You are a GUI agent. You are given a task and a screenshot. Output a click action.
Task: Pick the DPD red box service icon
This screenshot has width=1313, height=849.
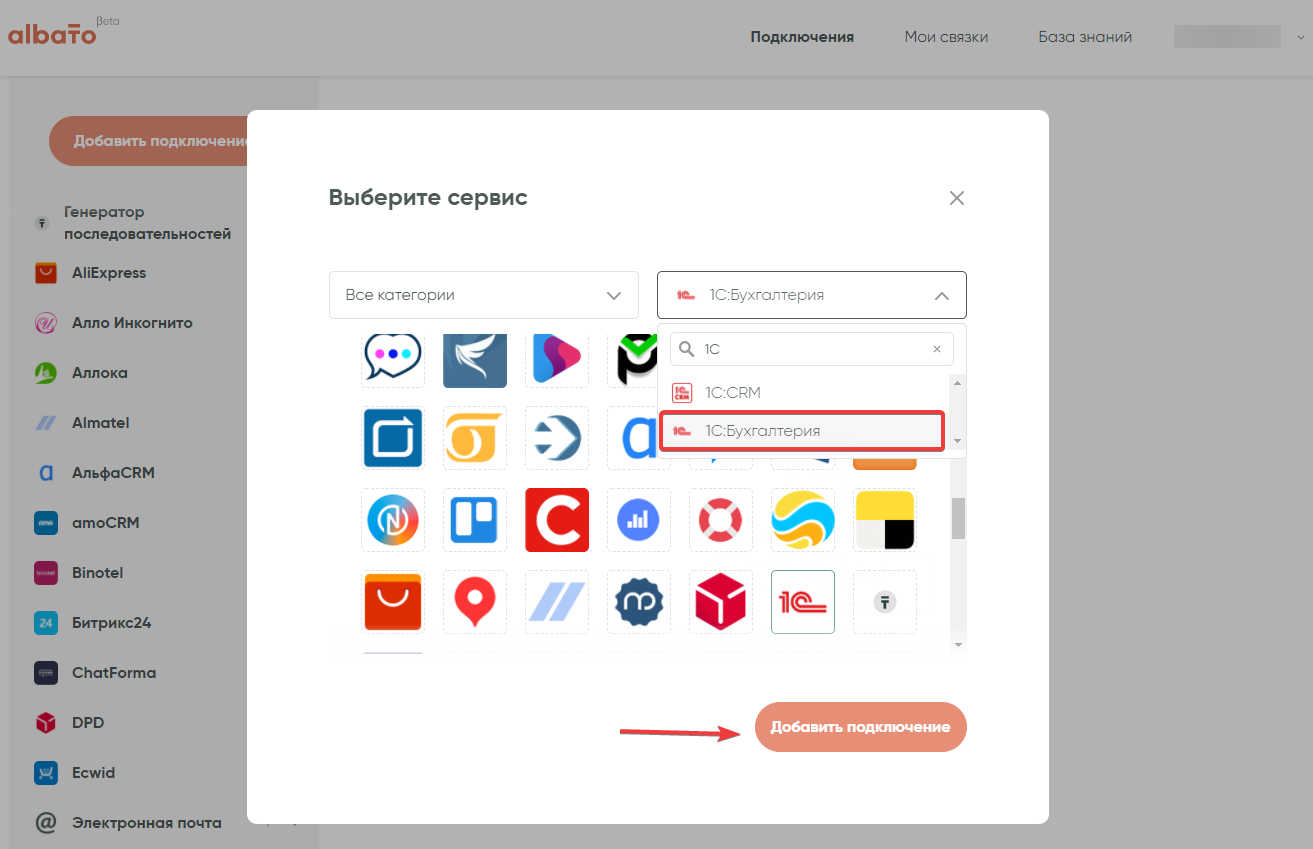(720, 602)
